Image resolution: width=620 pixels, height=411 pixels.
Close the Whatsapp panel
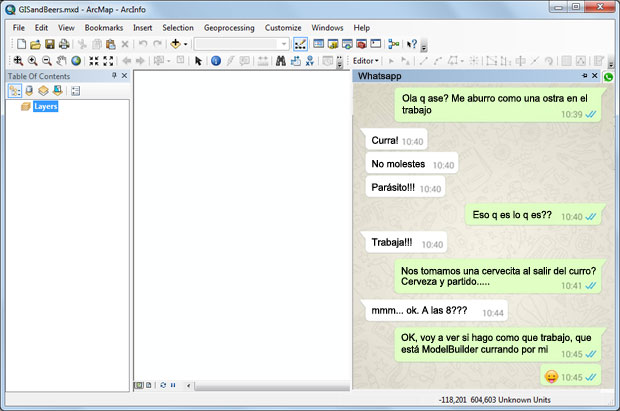[594, 76]
